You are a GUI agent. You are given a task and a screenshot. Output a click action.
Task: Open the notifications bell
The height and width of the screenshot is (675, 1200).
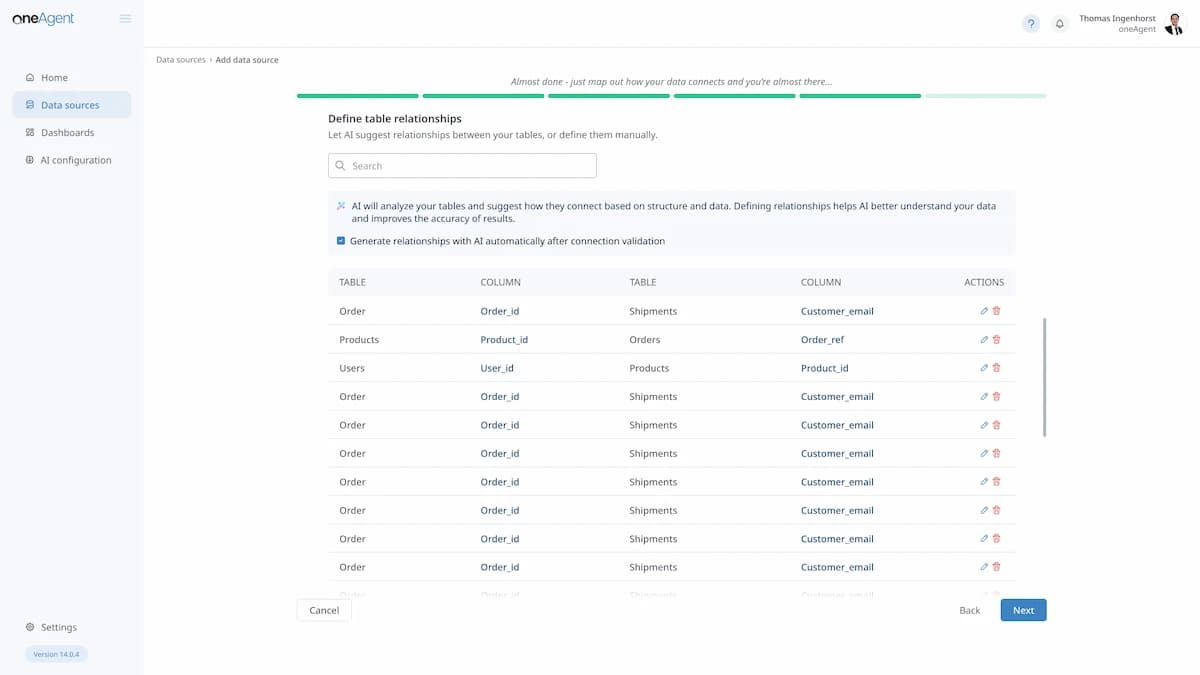(1059, 24)
